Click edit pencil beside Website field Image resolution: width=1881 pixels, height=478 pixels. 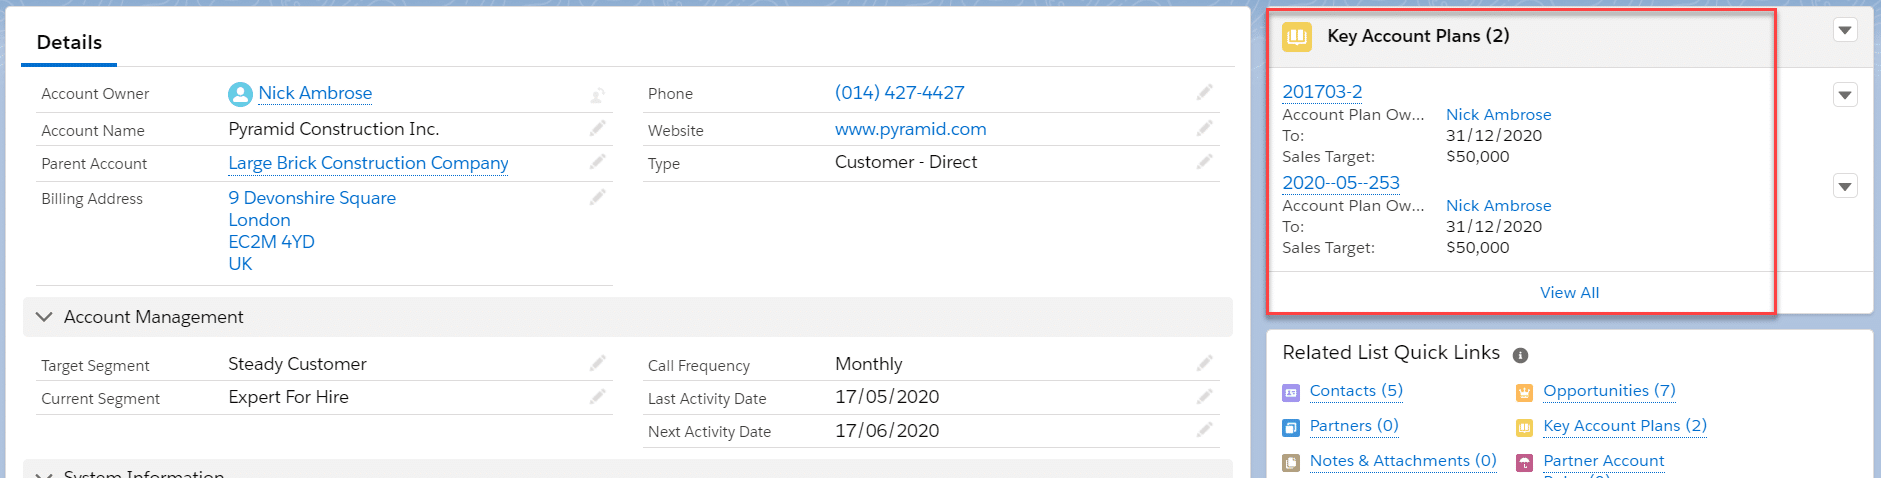1204,128
